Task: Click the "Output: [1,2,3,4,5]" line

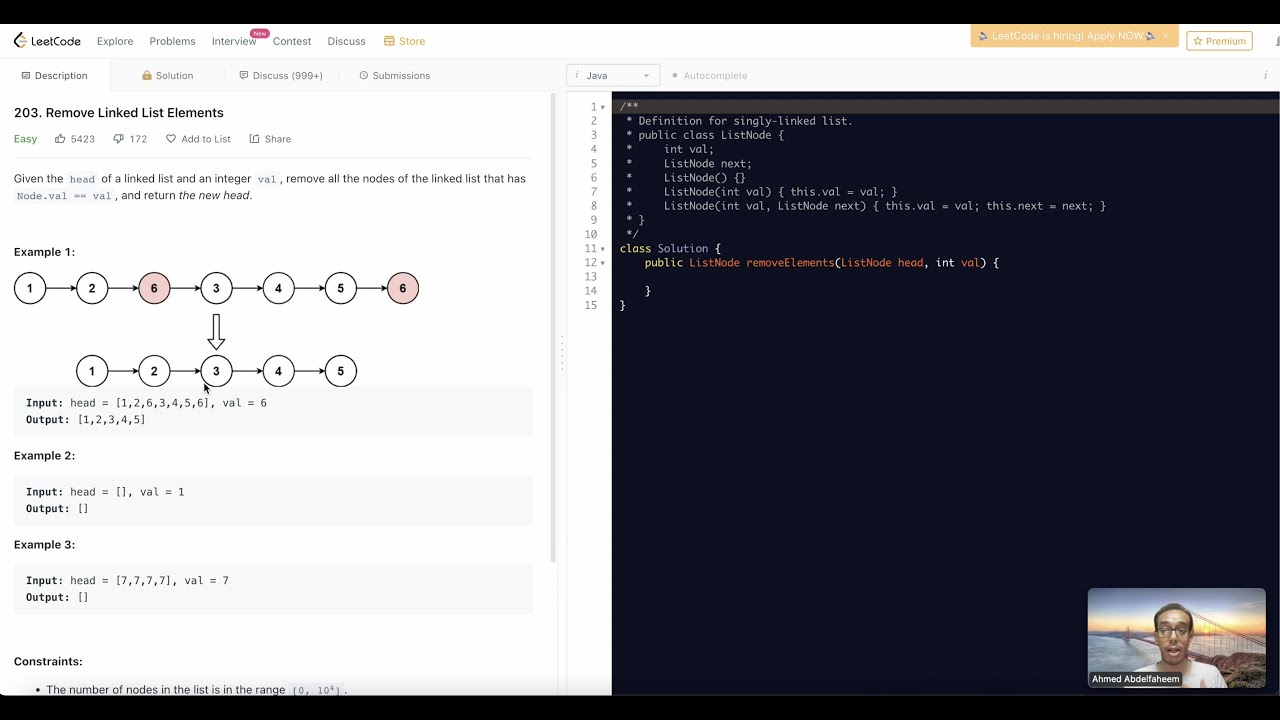Action: pos(86,420)
